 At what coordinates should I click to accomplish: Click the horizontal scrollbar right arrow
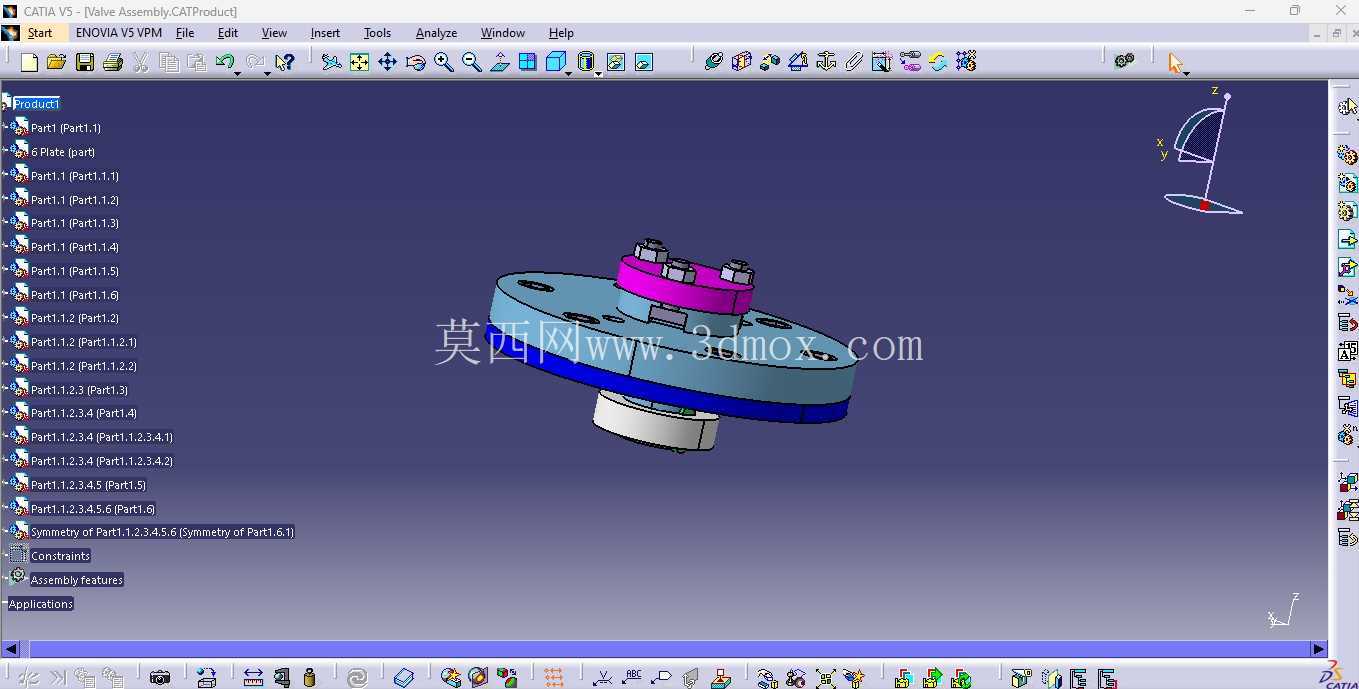click(x=1319, y=649)
